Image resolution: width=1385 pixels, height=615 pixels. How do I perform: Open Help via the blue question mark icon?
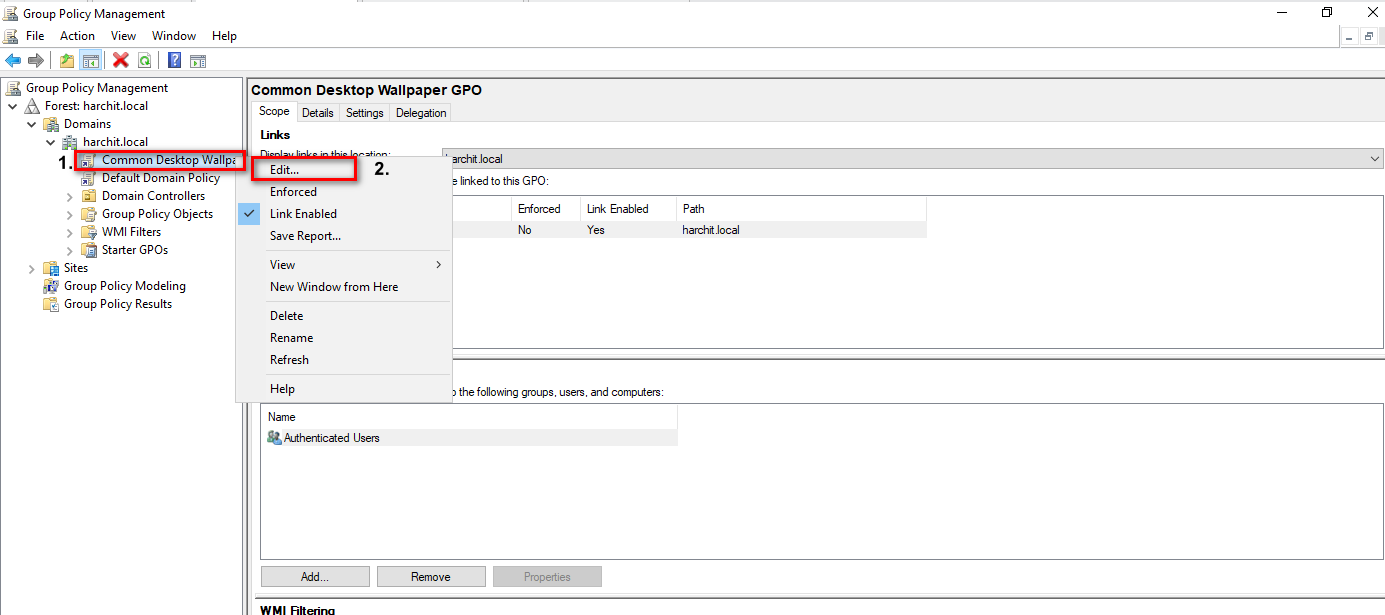point(174,61)
